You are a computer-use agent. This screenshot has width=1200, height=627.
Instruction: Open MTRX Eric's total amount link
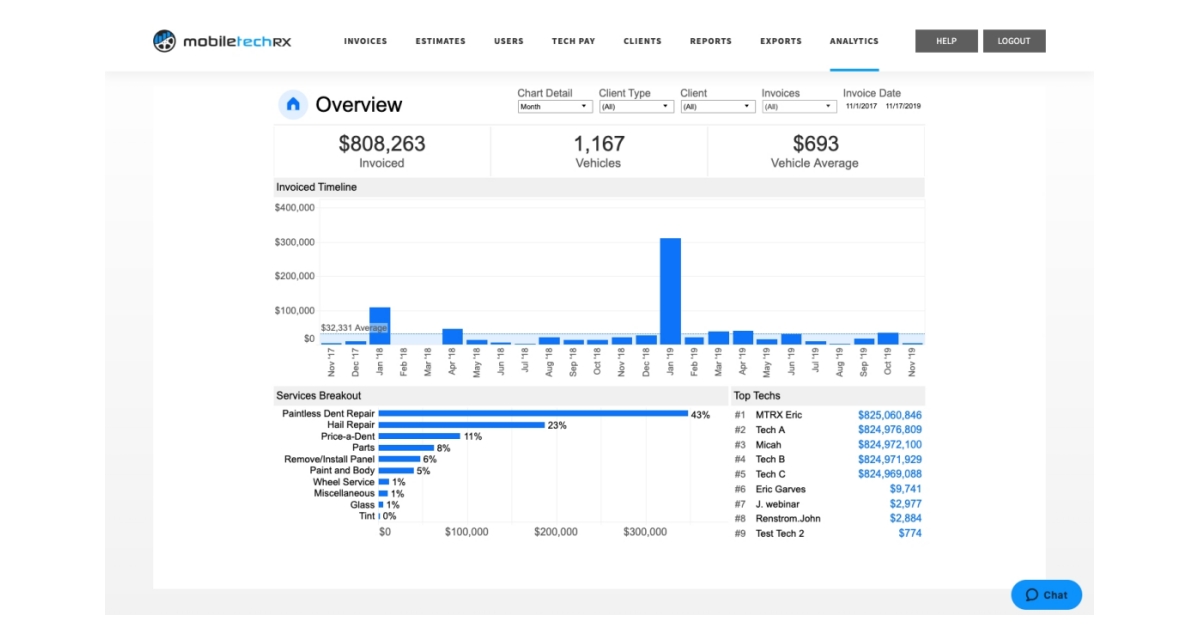tap(889, 415)
